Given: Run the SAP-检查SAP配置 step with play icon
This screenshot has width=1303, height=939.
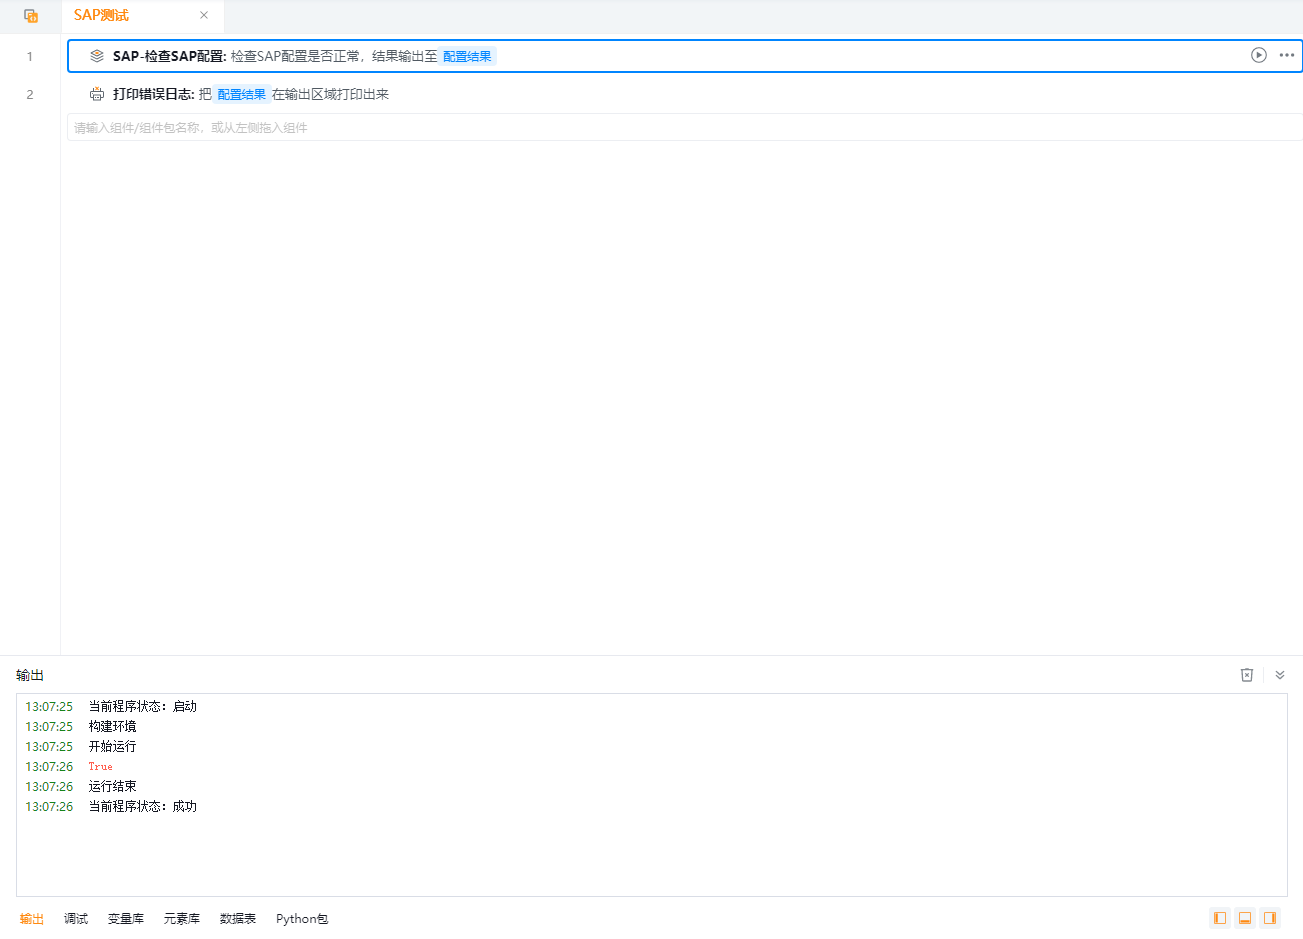Looking at the screenshot, I should tap(1258, 55).
